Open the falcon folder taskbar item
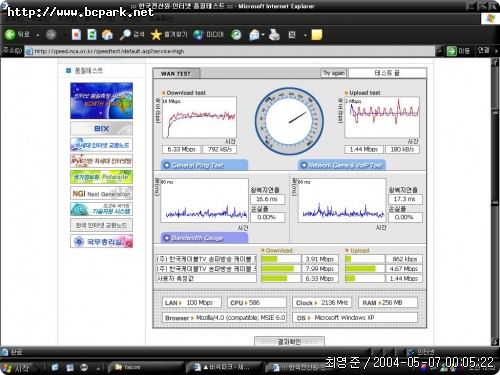500x375 pixels. coord(144,367)
